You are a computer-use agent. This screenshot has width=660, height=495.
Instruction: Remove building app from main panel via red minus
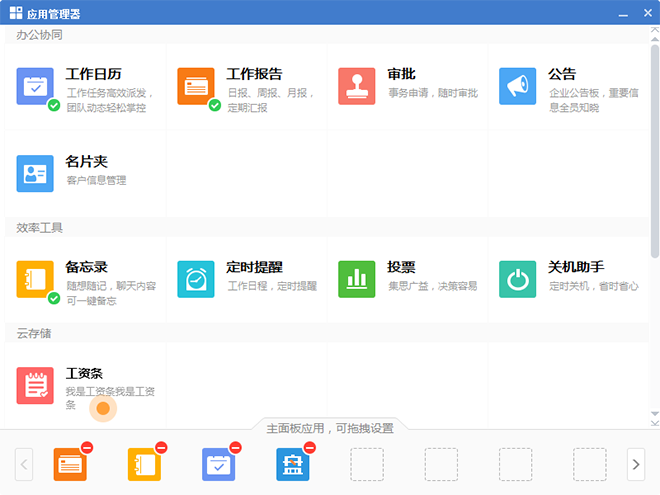coord(310,447)
